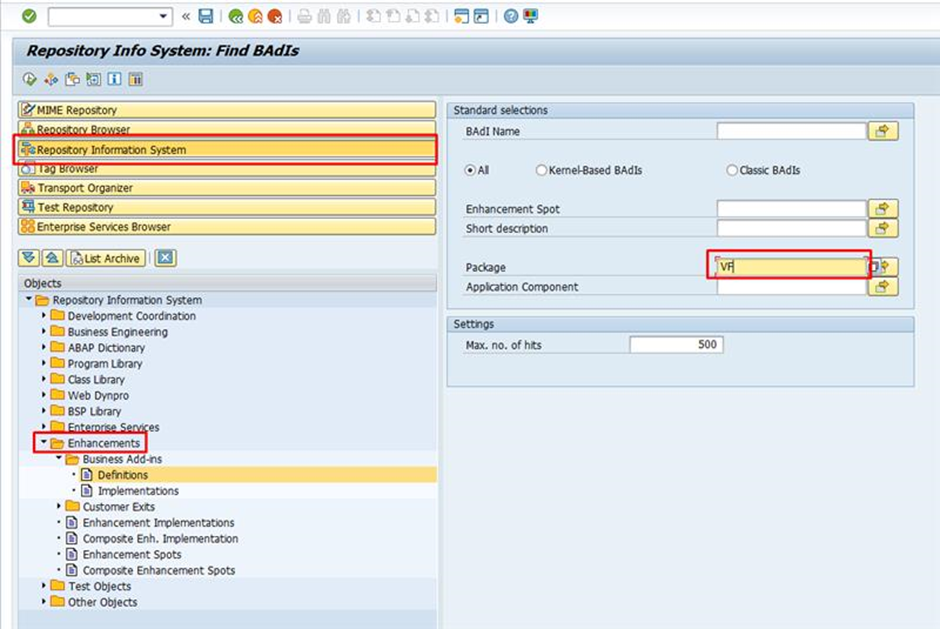Click the Application Component input field

[x=791, y=287]
